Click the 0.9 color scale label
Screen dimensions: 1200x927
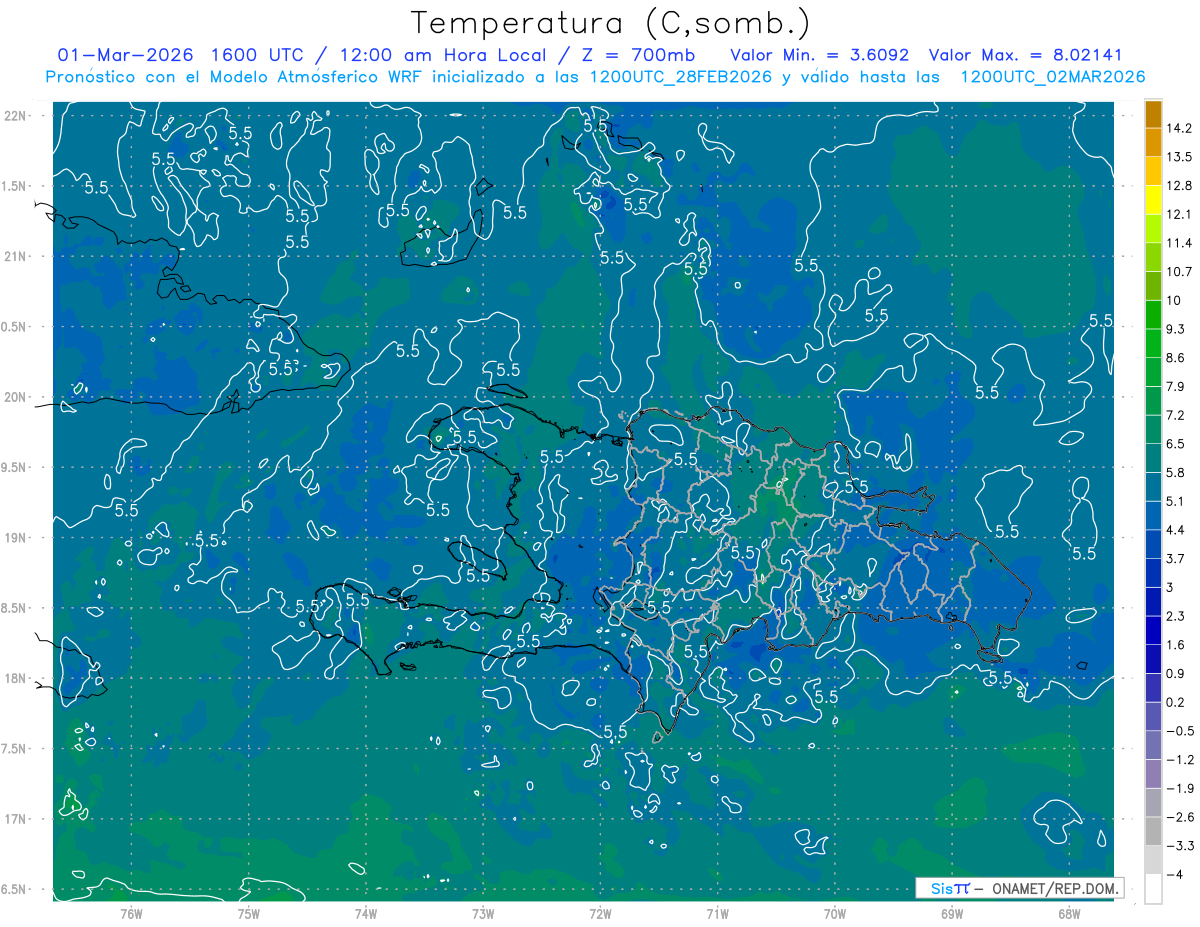1176,673
